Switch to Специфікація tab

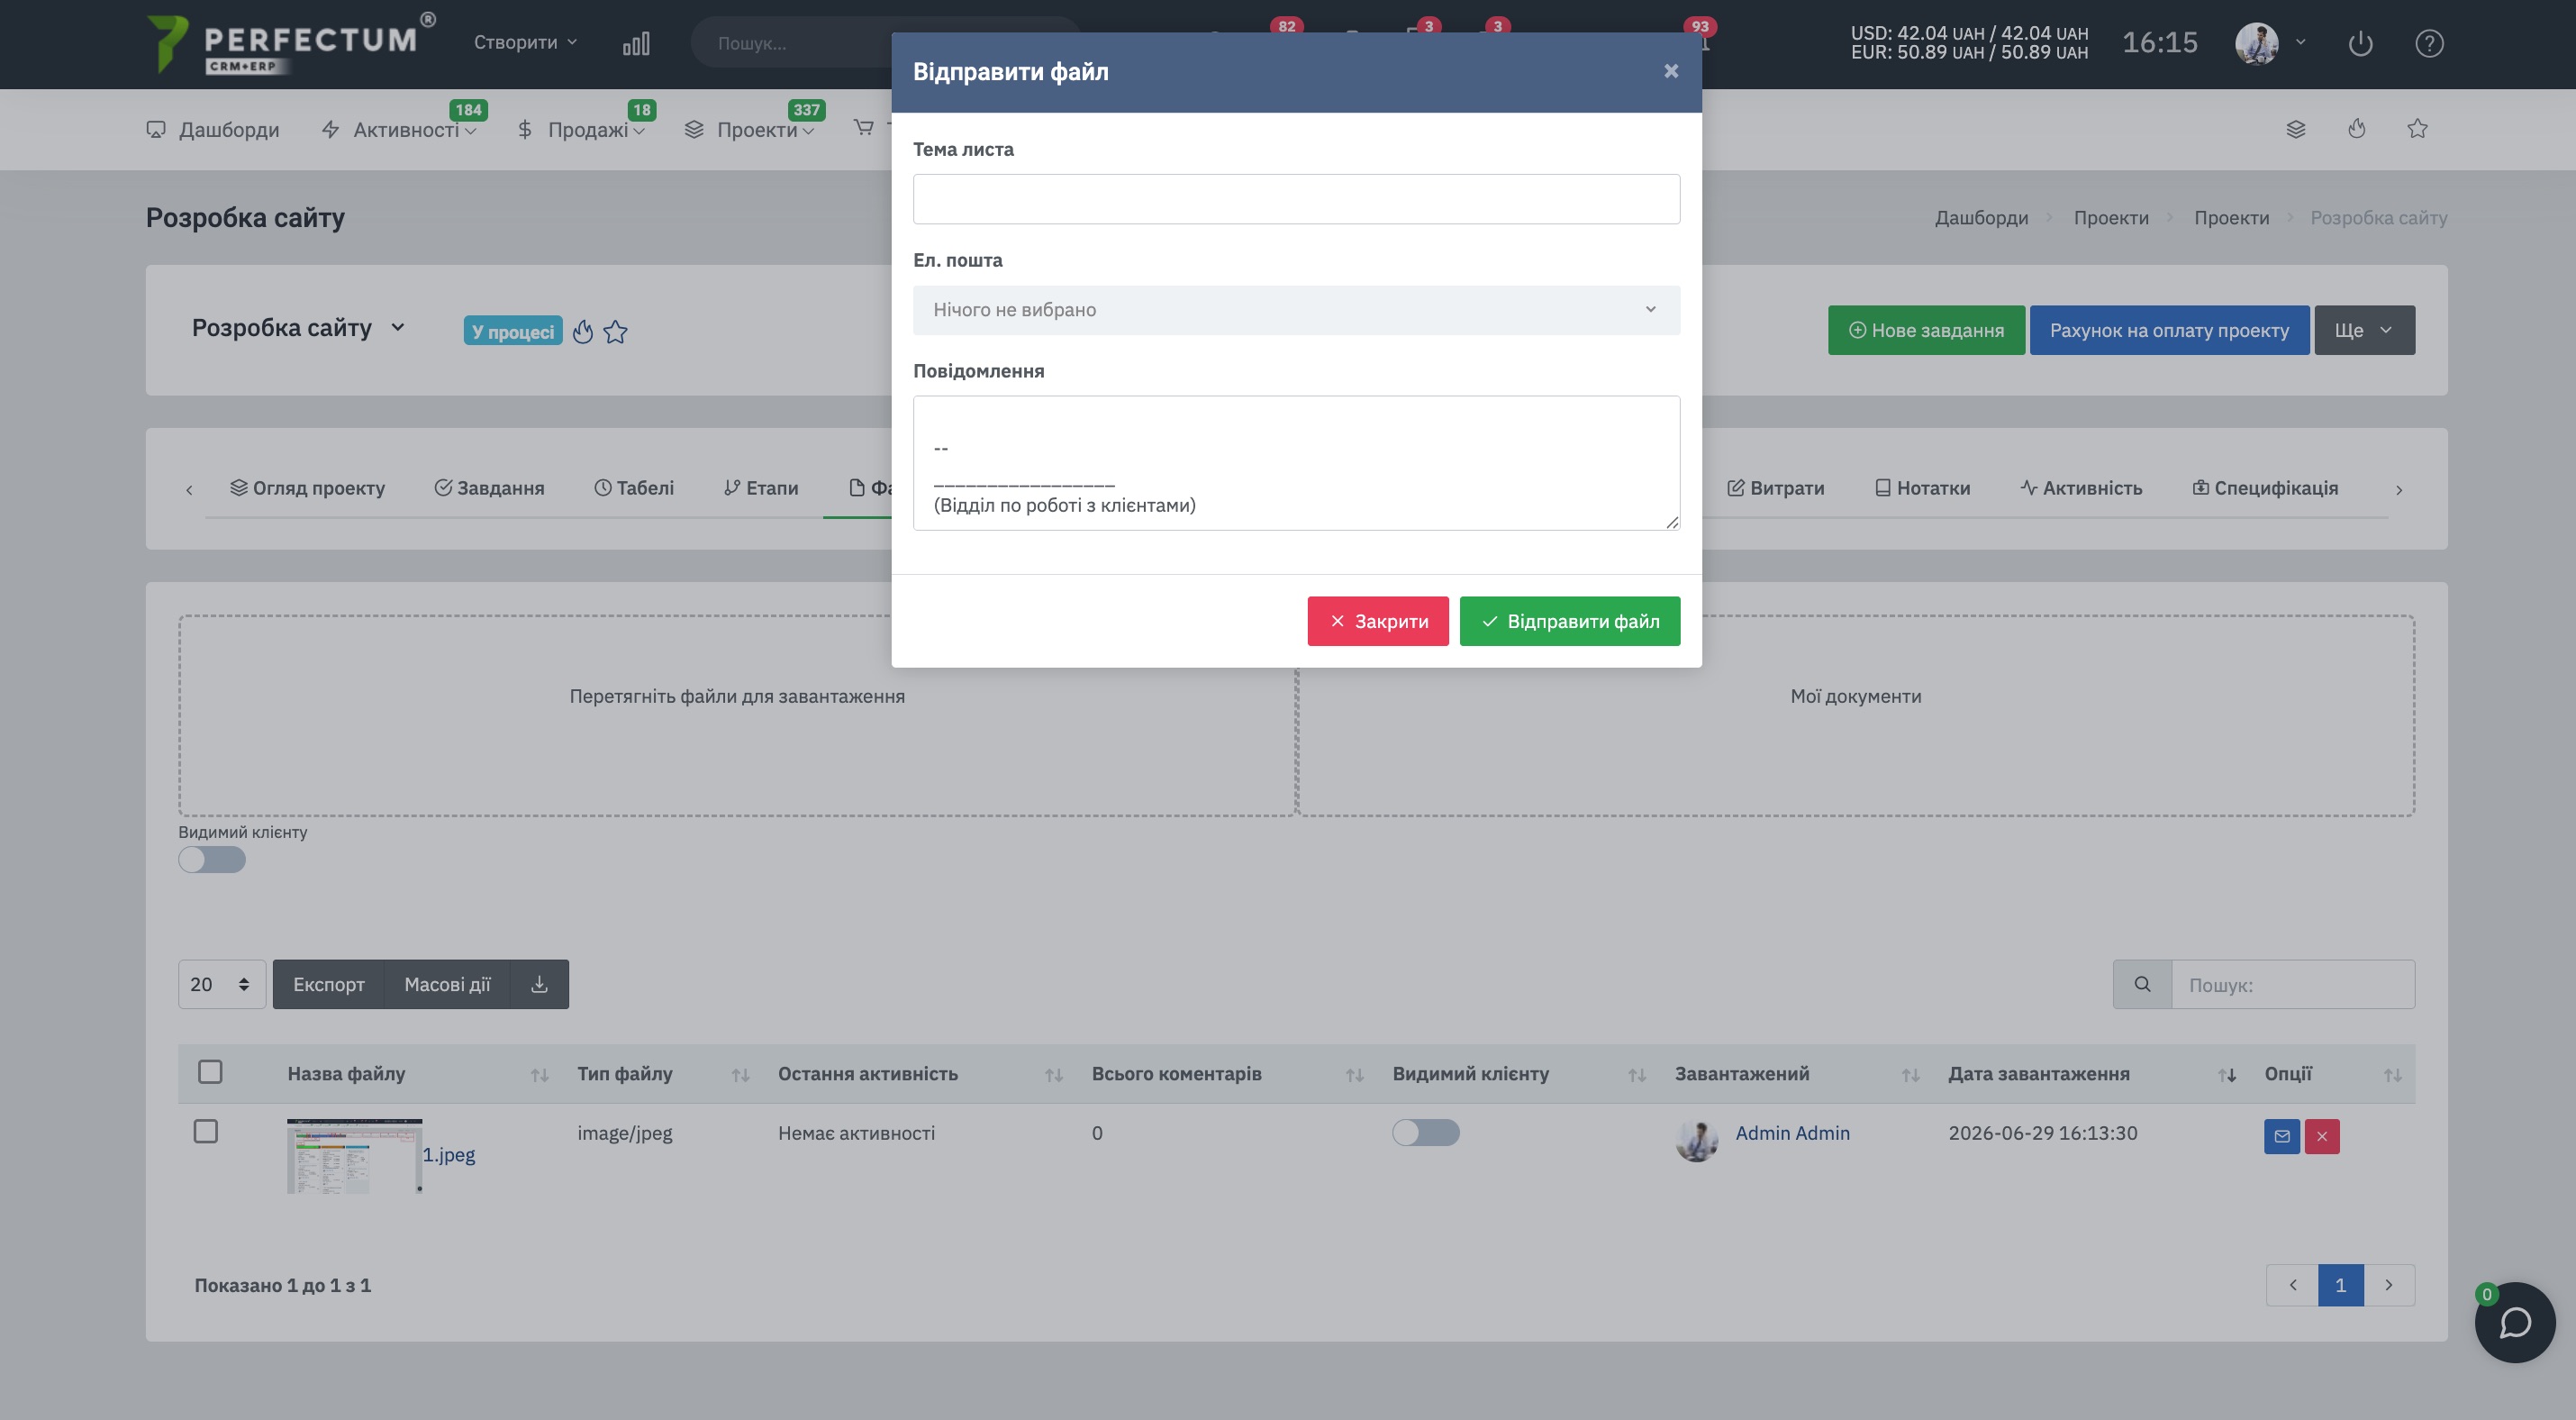[2265, 488]
